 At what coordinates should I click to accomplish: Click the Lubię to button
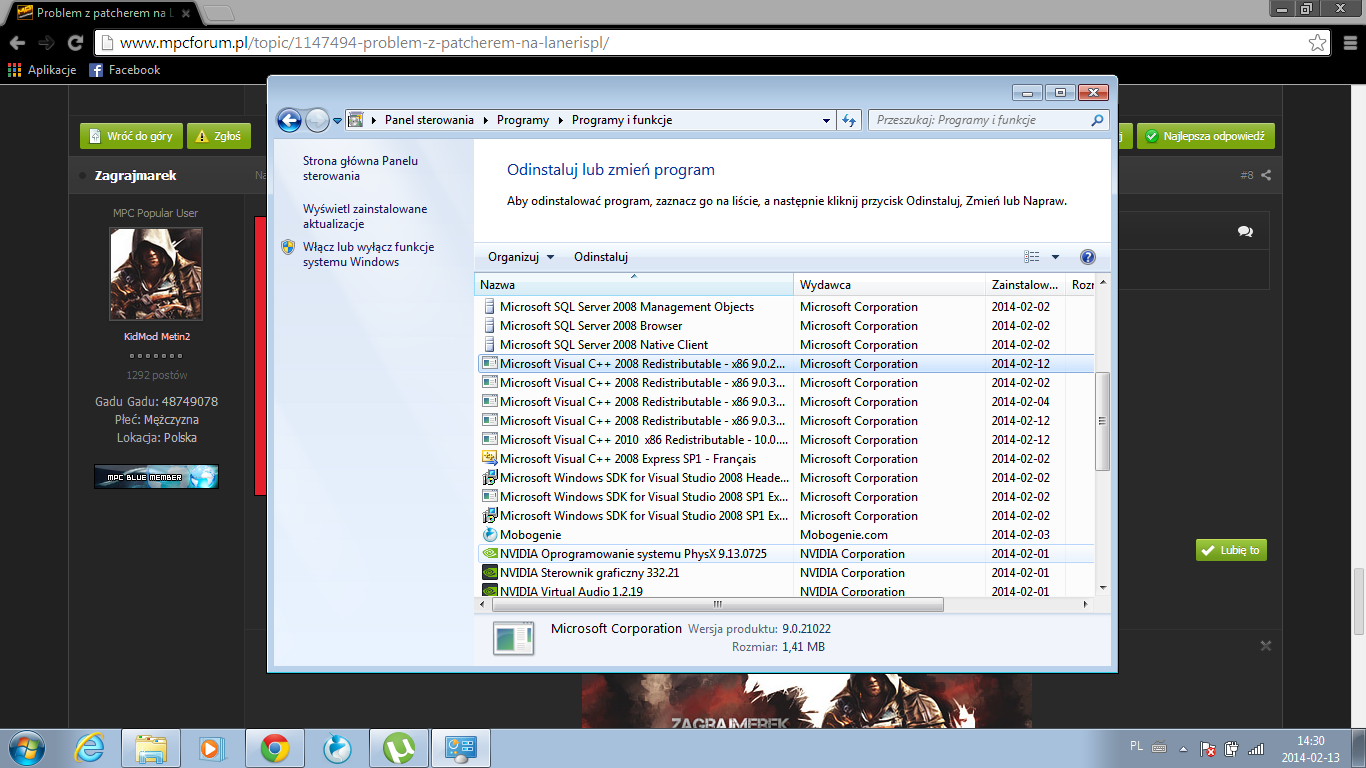(1231, 550)
